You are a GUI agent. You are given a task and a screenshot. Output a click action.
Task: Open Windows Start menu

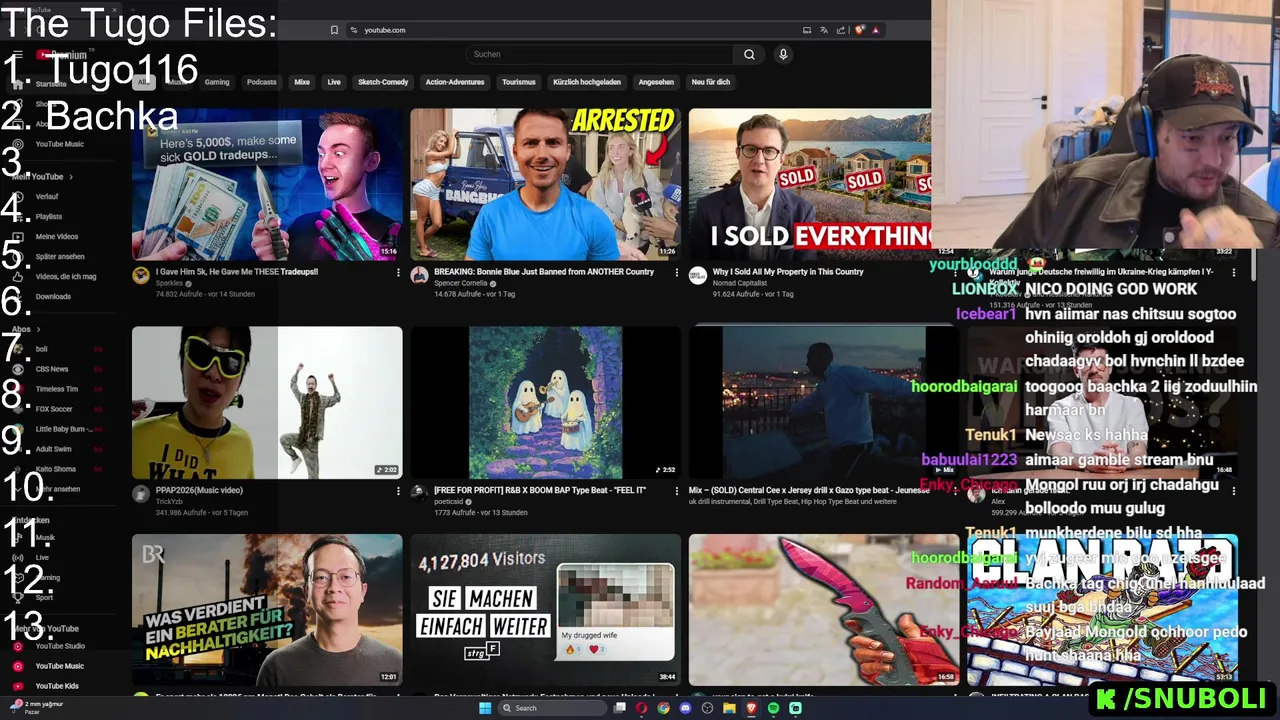click(x=485, y=708)
